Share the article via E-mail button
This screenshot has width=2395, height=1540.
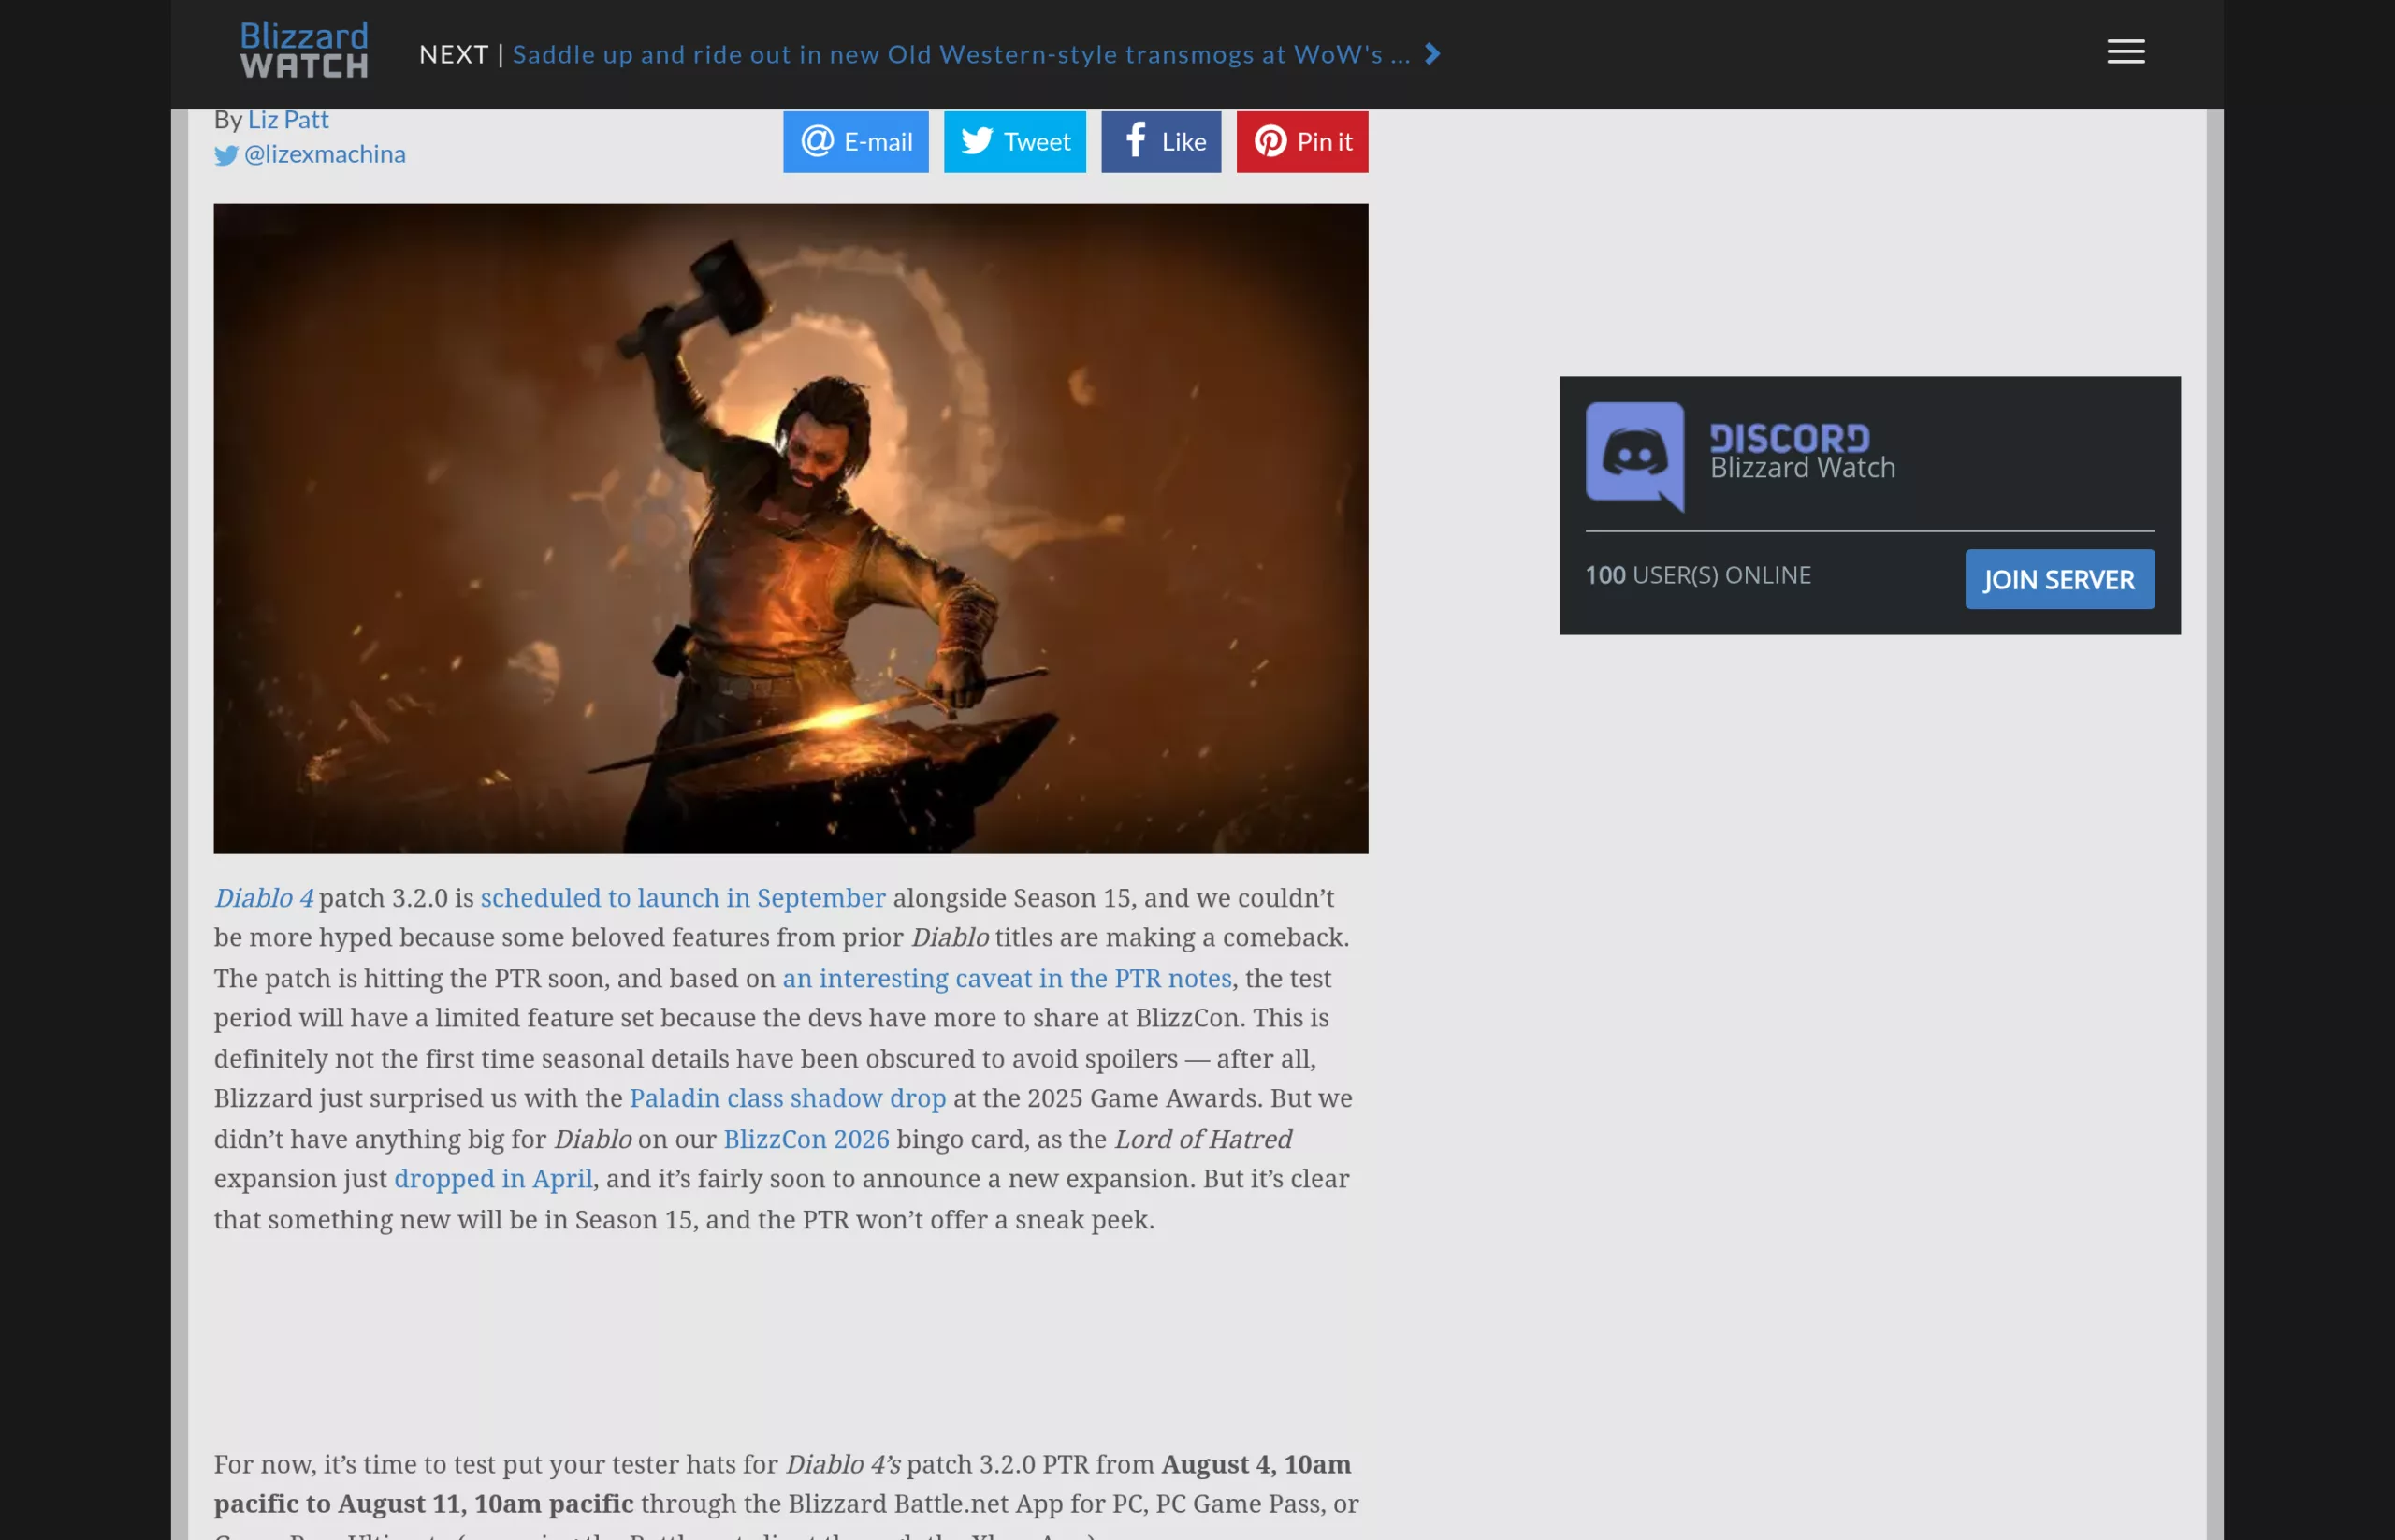point(855,141)
